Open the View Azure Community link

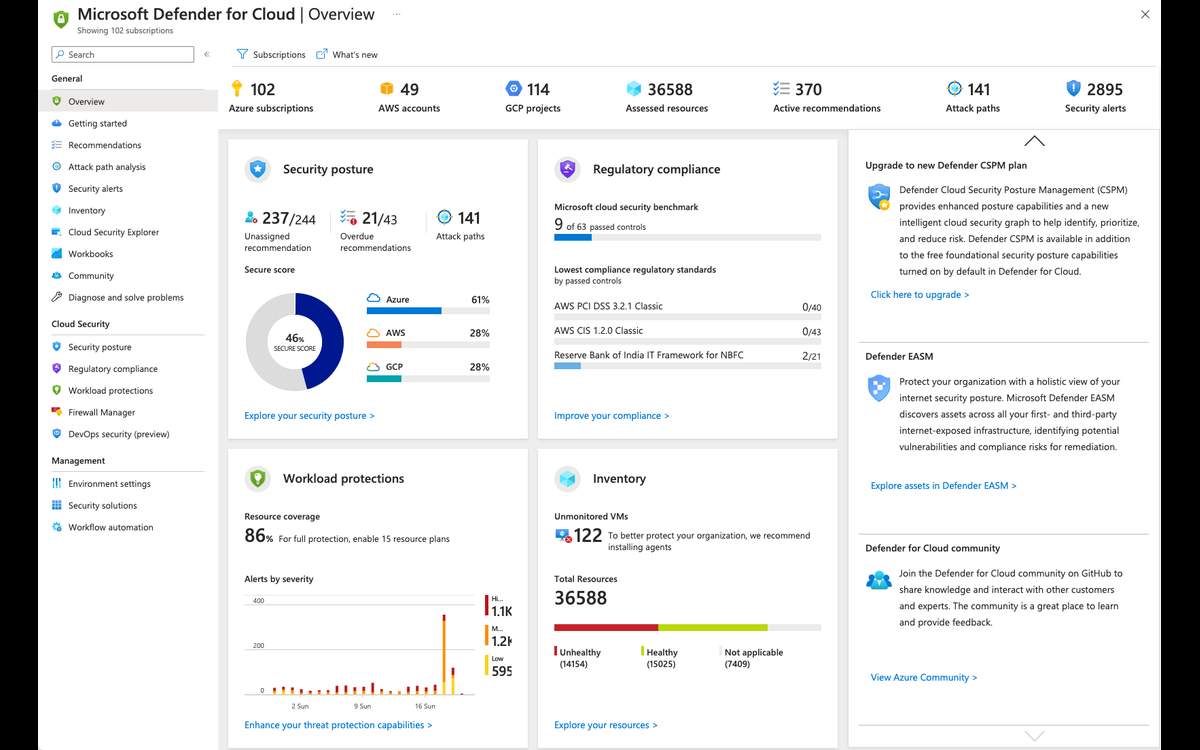923,677
